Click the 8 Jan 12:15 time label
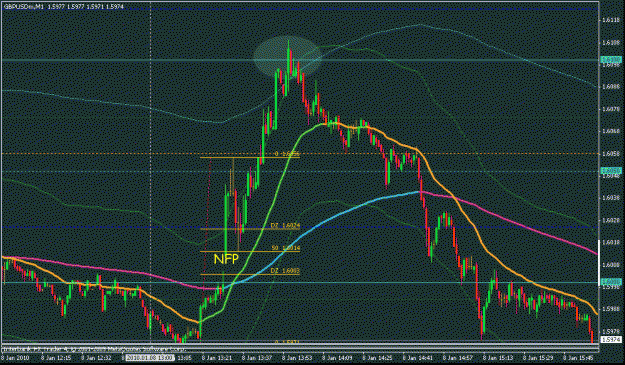625x365 pixels. pyautogui.click(x=56, y=358)
